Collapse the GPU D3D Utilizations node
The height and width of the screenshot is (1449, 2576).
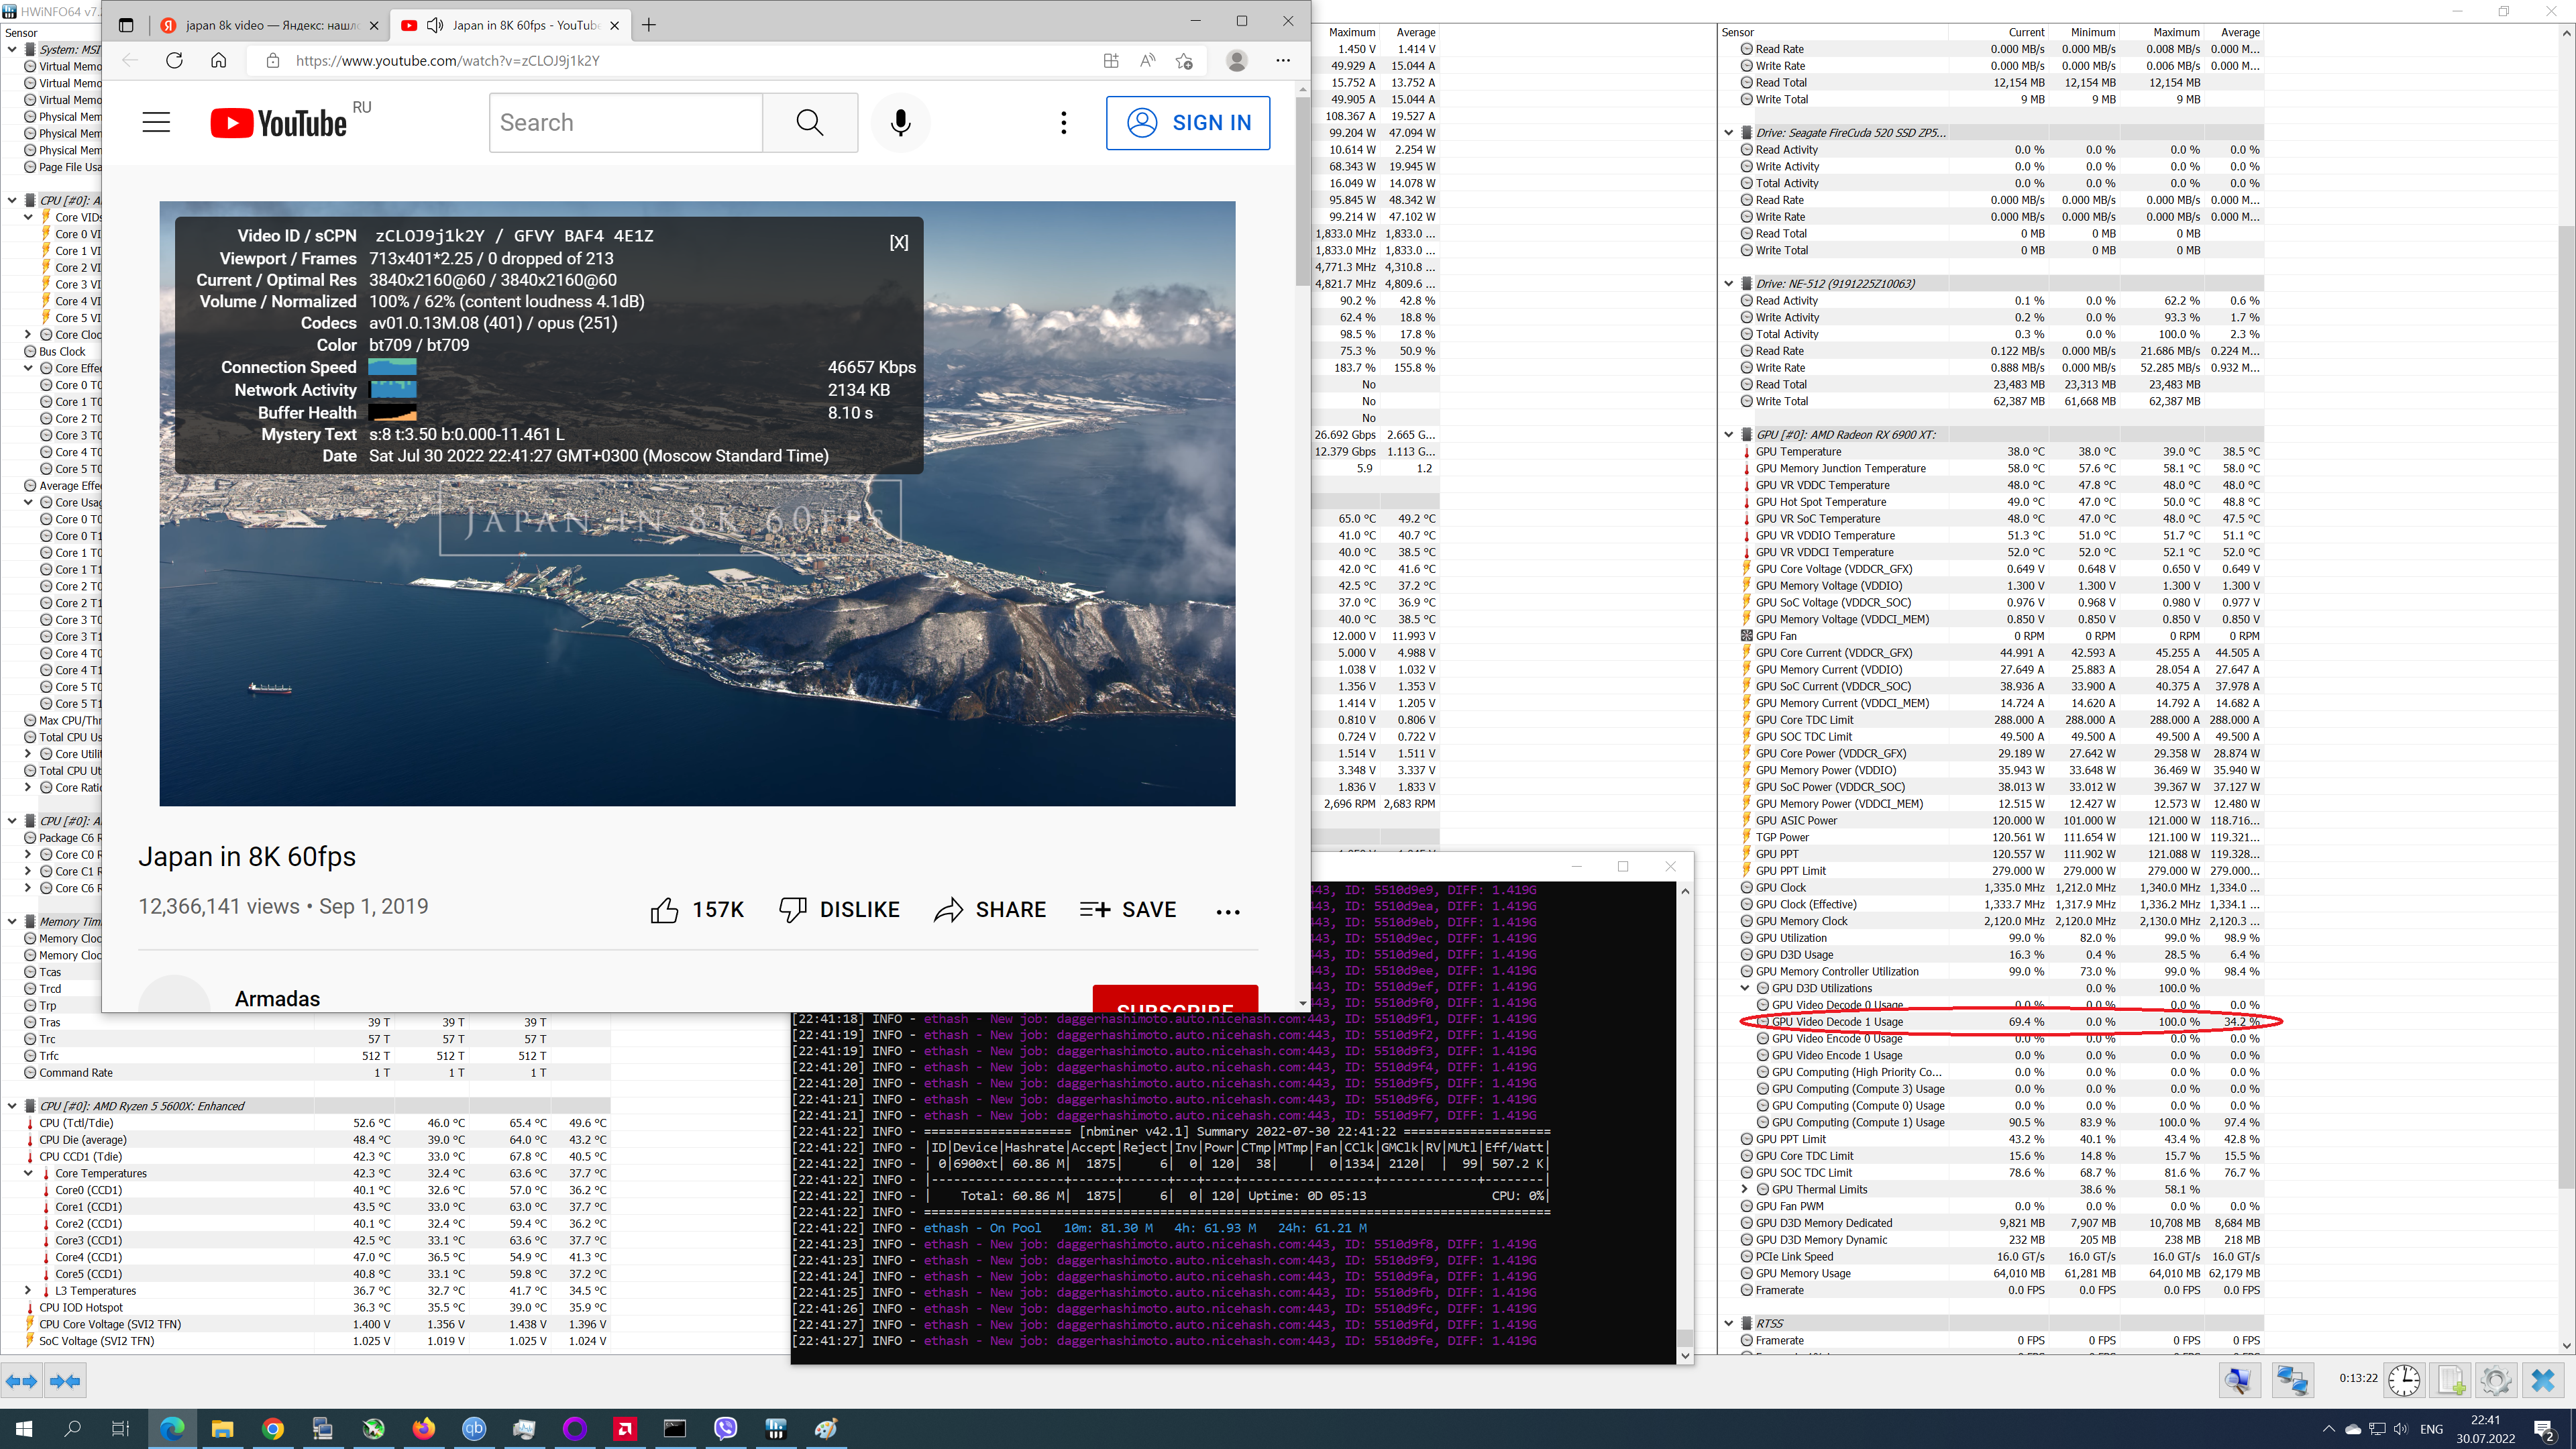tap(1745, 988)
